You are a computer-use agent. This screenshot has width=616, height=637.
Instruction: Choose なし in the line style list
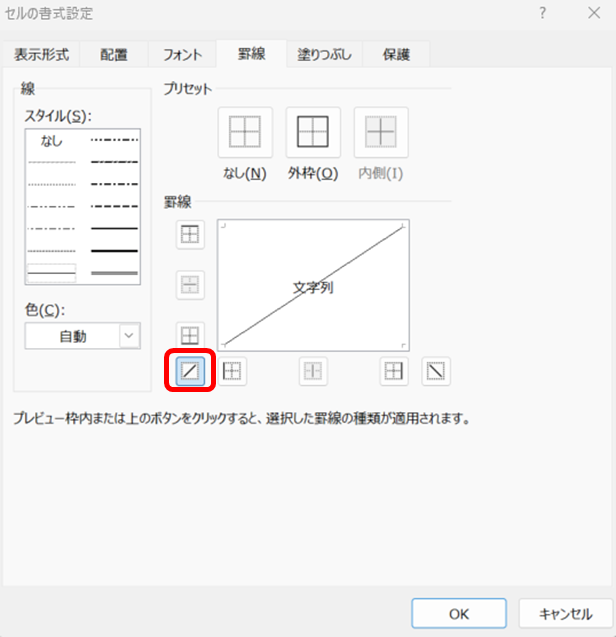point(51,141)
